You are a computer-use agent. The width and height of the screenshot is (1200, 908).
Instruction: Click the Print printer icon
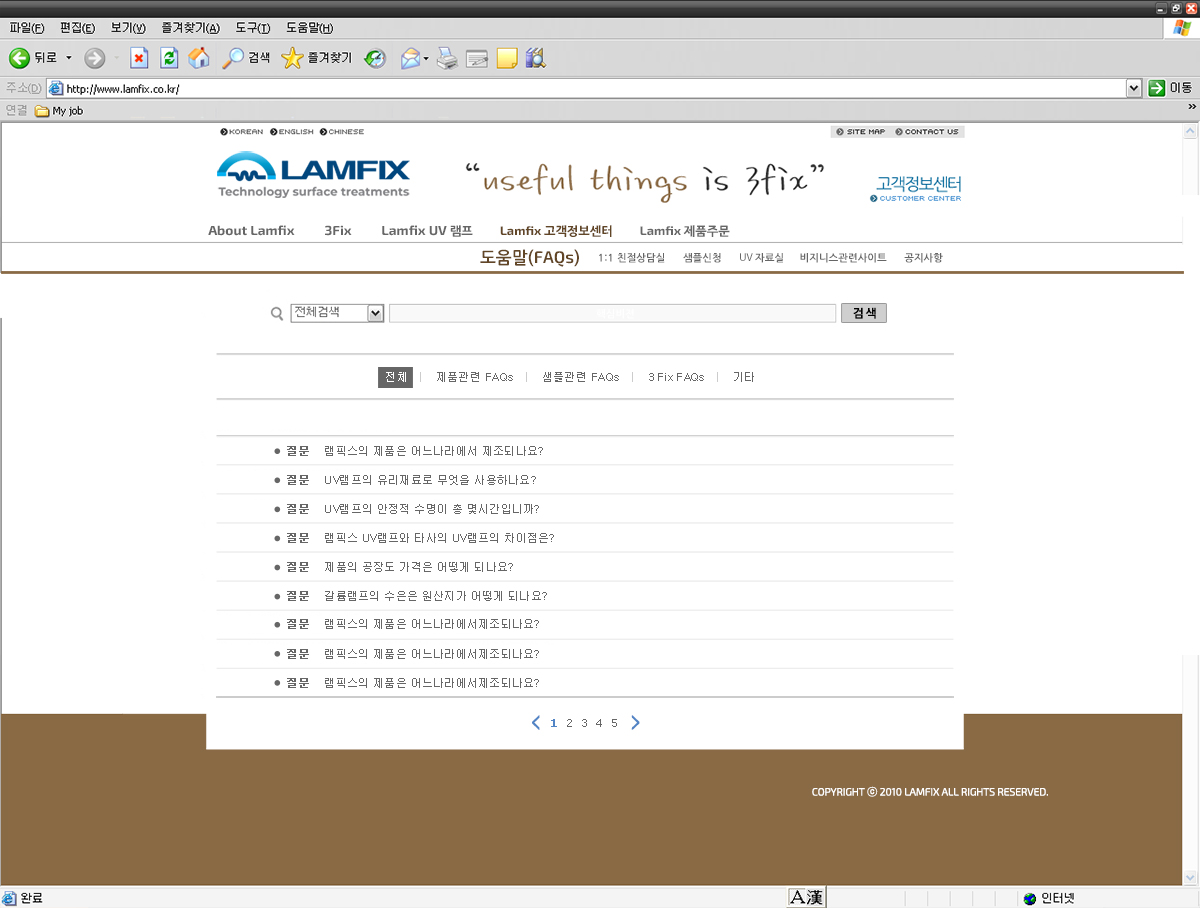(x=447, y=59)
